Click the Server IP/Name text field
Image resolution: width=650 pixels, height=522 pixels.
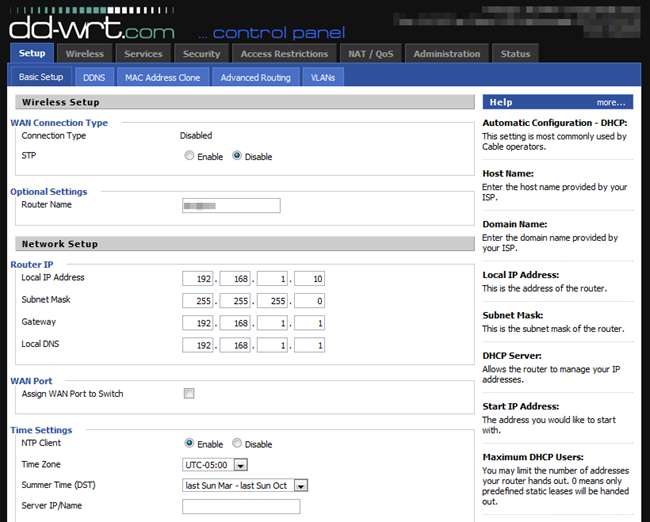click(241, 507)
